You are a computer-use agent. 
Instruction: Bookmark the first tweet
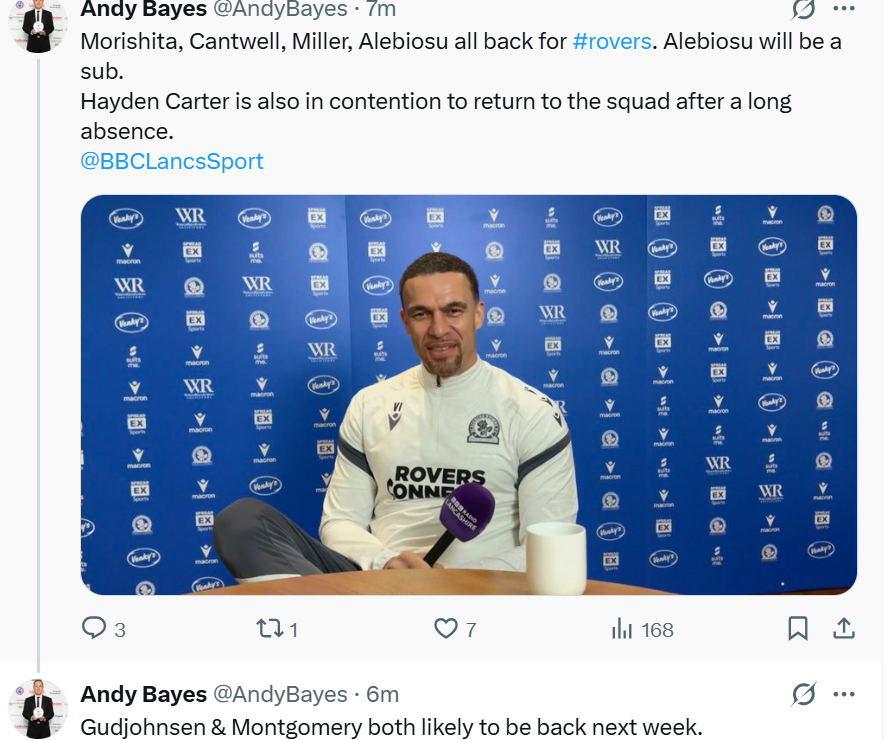click(798, 629)
